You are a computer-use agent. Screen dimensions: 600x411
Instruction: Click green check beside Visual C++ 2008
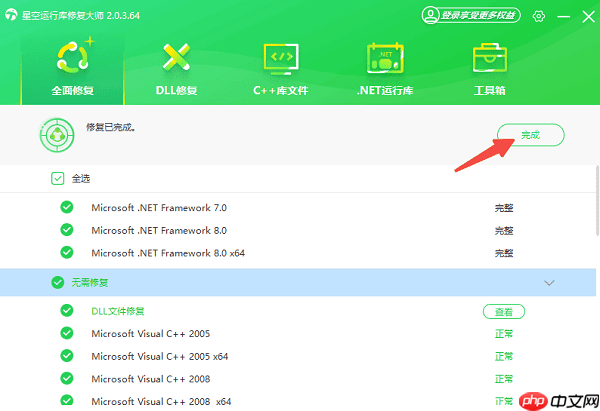point(67,378)
